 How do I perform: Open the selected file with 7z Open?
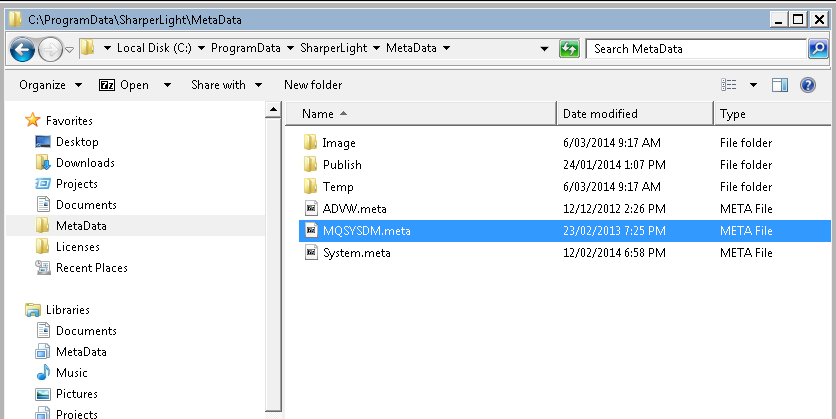124,85
